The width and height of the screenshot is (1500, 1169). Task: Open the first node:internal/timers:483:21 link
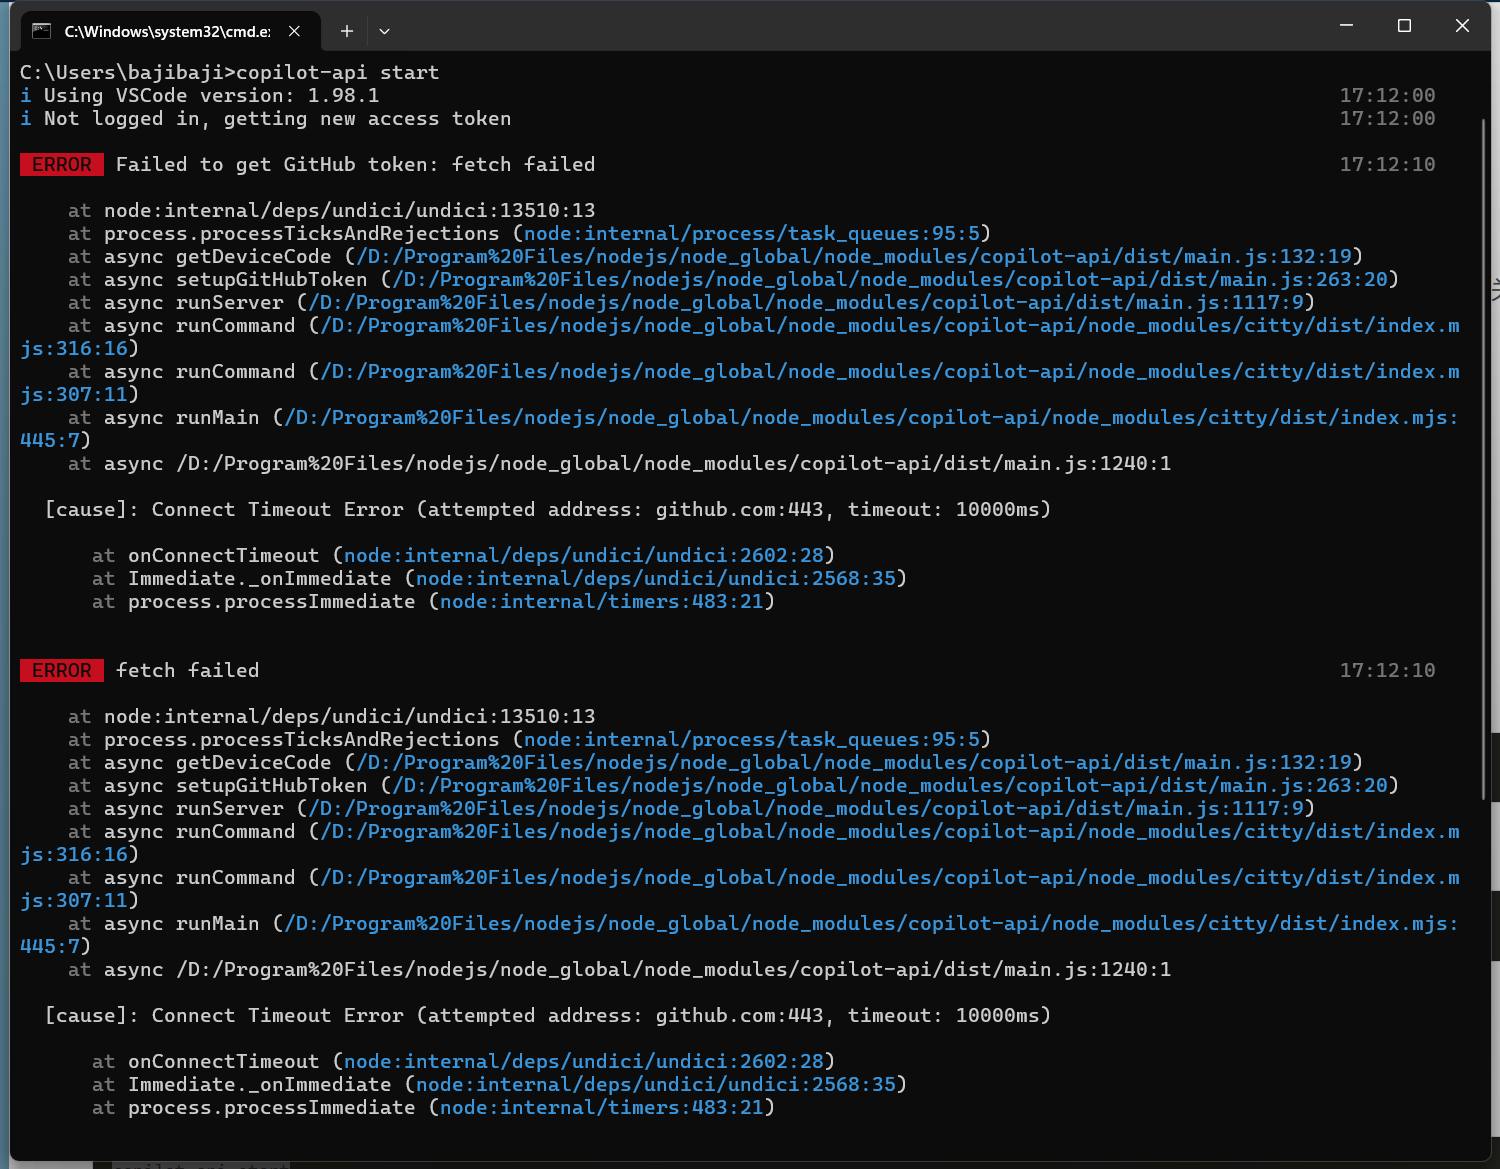[602, 602]
